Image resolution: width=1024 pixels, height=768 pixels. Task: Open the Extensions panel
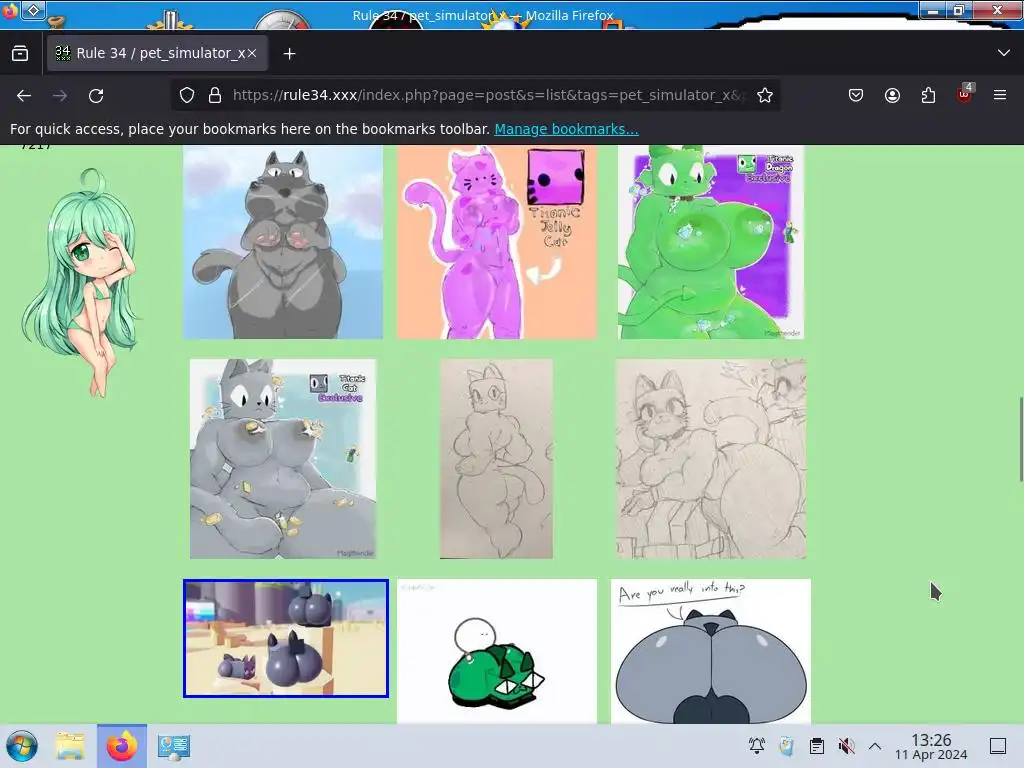pos(928,95)
